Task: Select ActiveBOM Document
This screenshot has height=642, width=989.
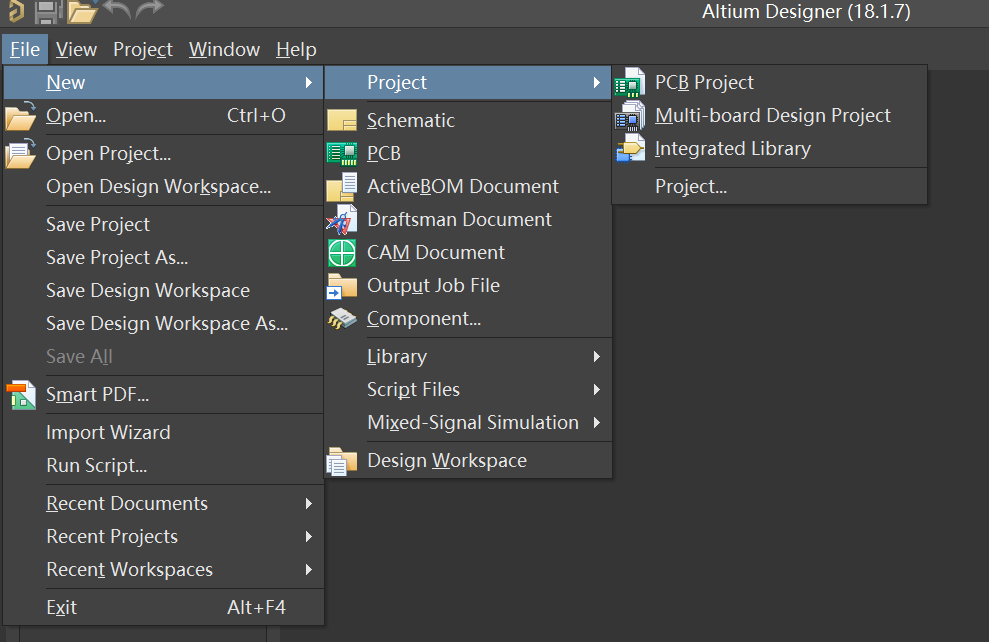Action: tap(468, 187)
